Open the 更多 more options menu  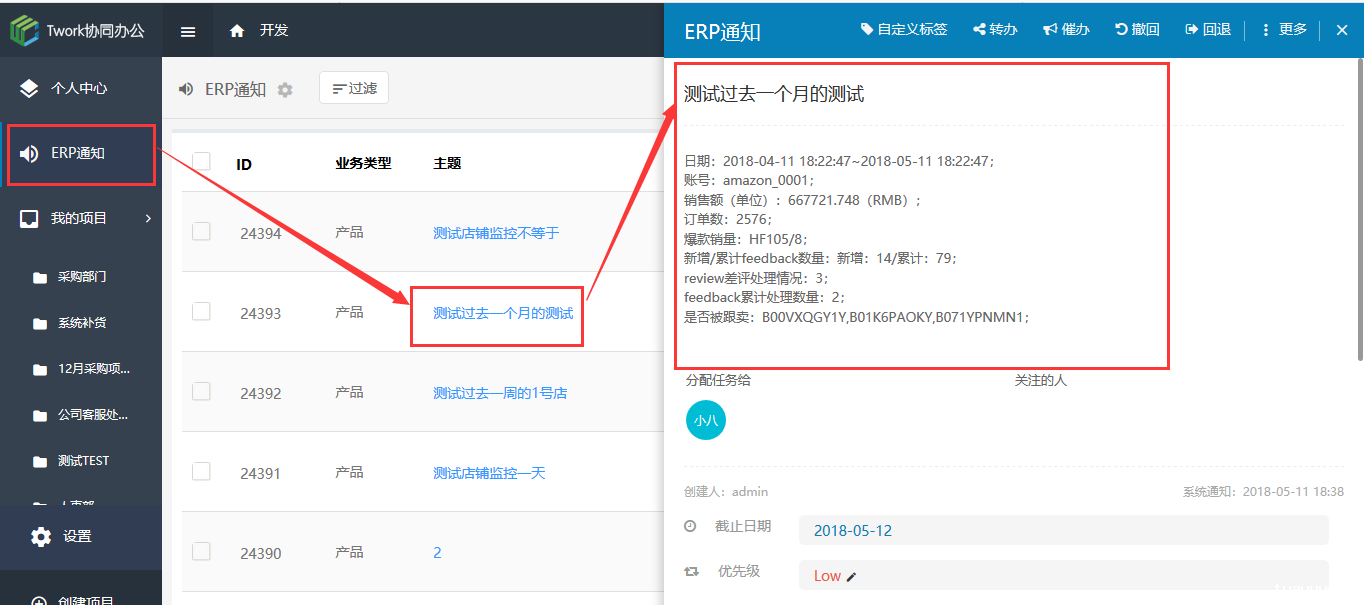[x=1284, y=30]
